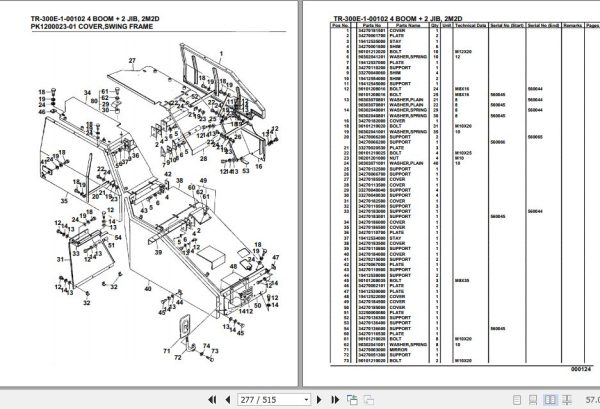Viewport: 600px width, 409px height.
Task: Click diagram callout 49
Action: tap(203, 181)
